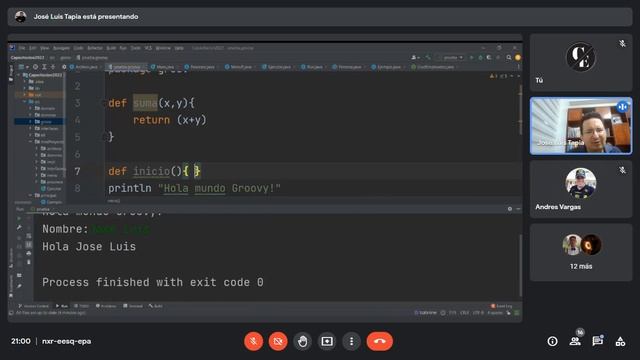Turn on the microphone in Meet
Viewport: 640px width, 360px height.
point(253,341)
